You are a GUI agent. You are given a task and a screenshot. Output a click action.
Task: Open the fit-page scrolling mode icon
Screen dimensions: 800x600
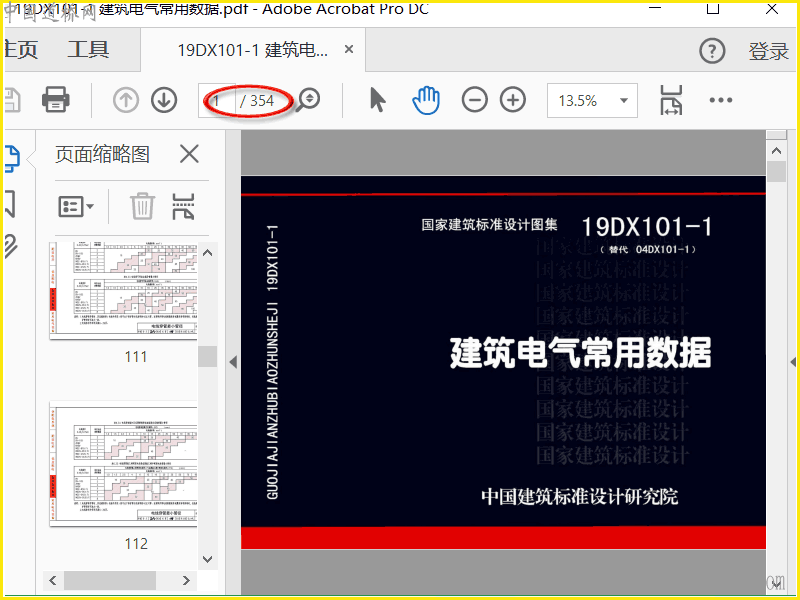coord(671,100)
